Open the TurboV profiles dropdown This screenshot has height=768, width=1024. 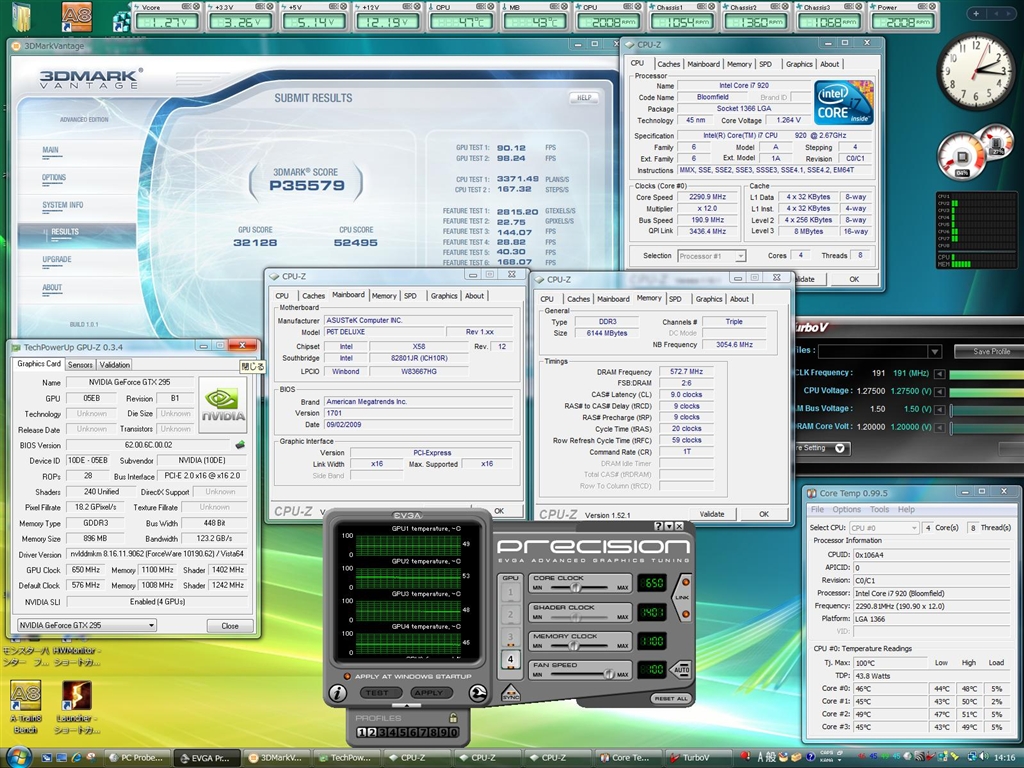coord(935,351)
